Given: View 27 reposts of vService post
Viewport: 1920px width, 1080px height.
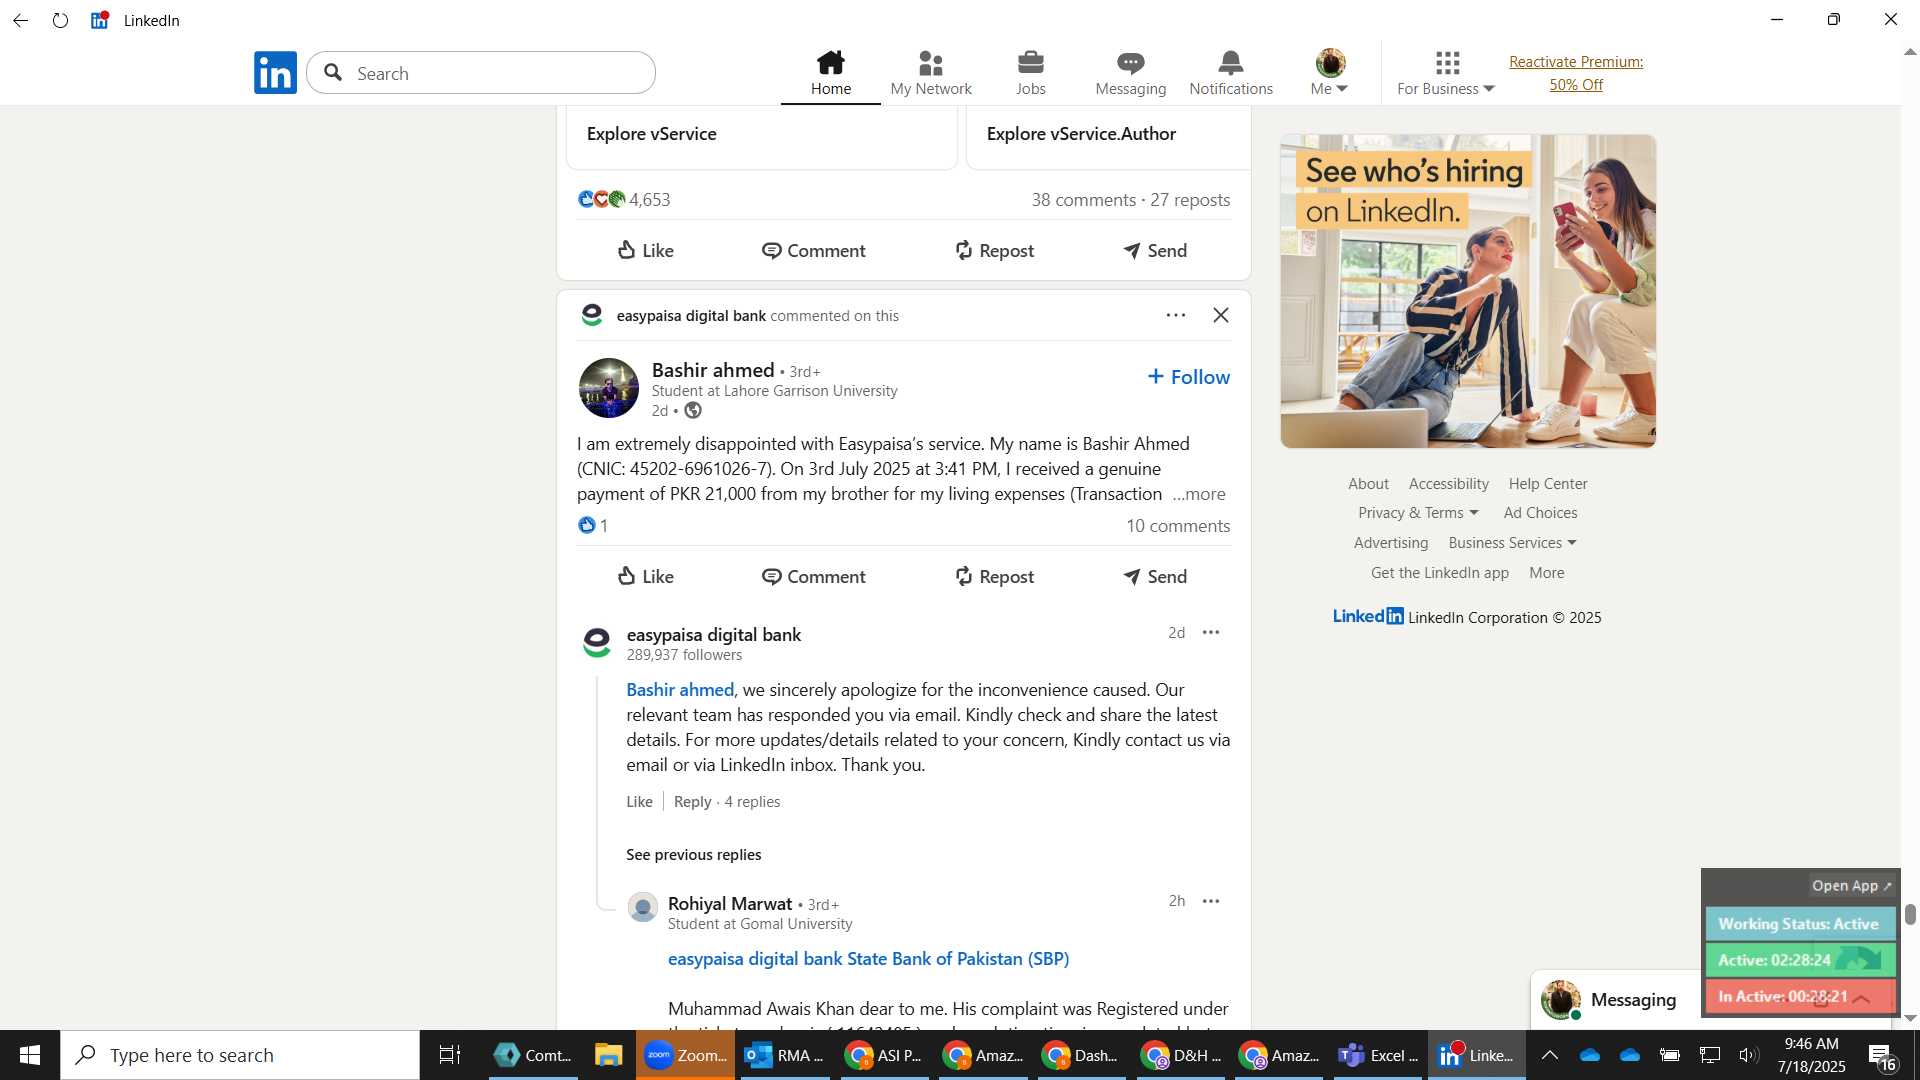Looking at the screenshot, I should coord(1190,199).
